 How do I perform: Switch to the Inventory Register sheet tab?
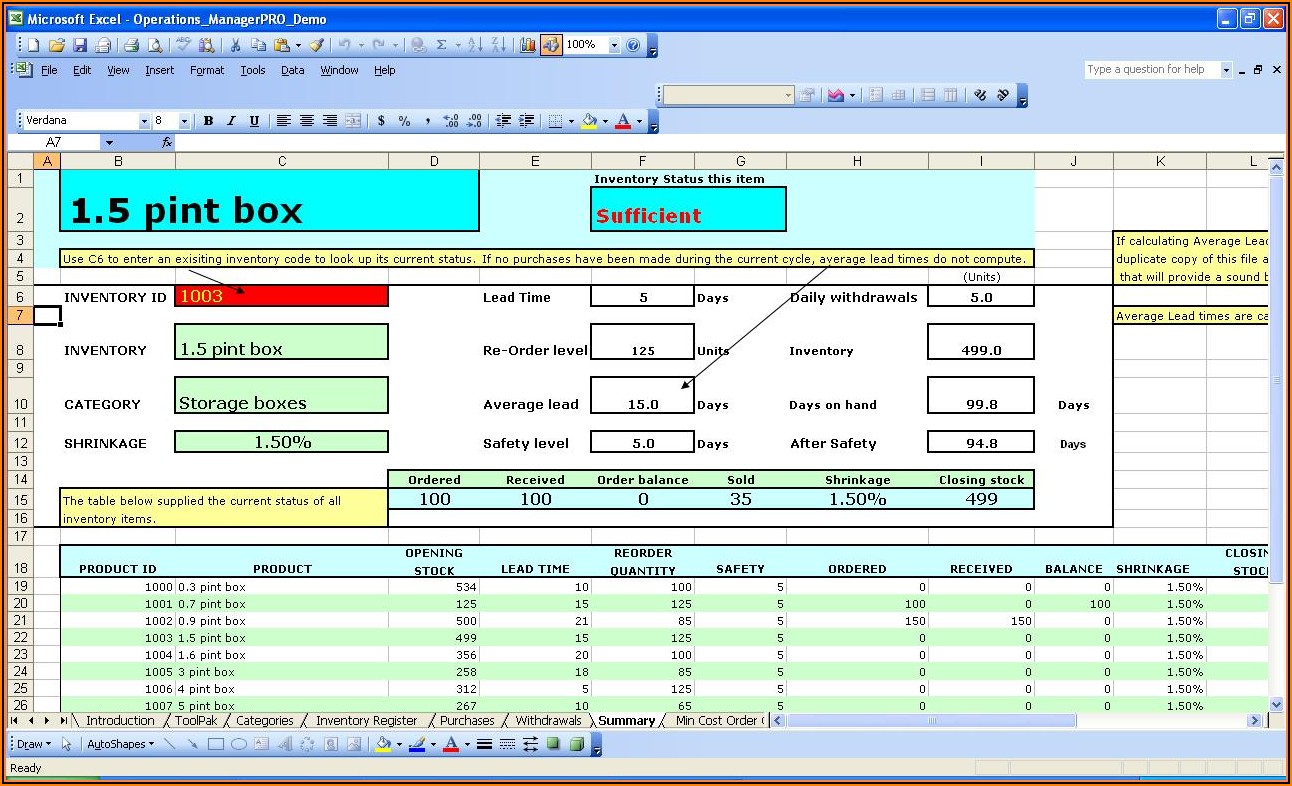click(x=366, y=721)
